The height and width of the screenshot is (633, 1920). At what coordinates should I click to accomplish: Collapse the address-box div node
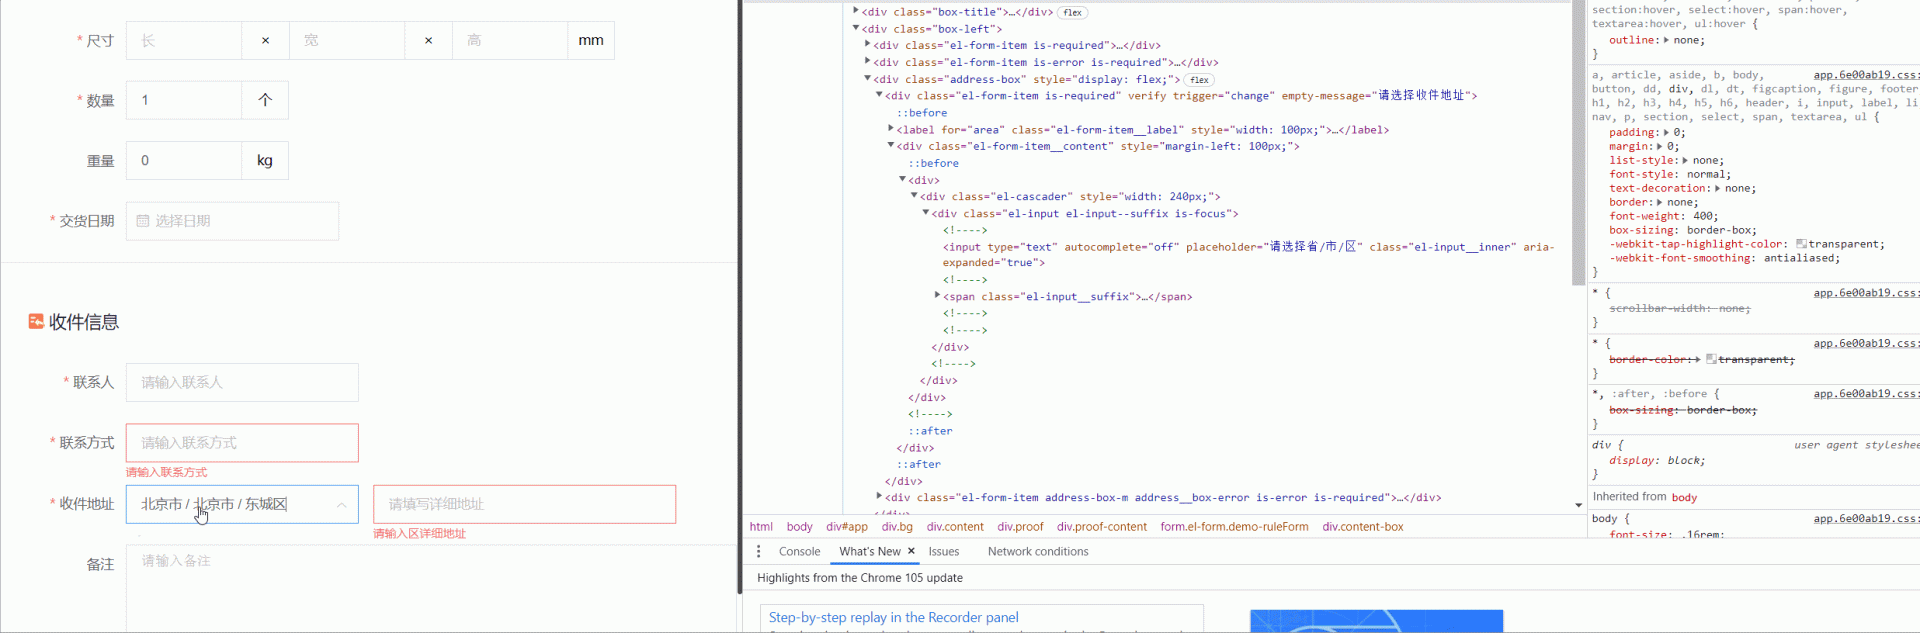pyautogui.click(x=868, y=78)
